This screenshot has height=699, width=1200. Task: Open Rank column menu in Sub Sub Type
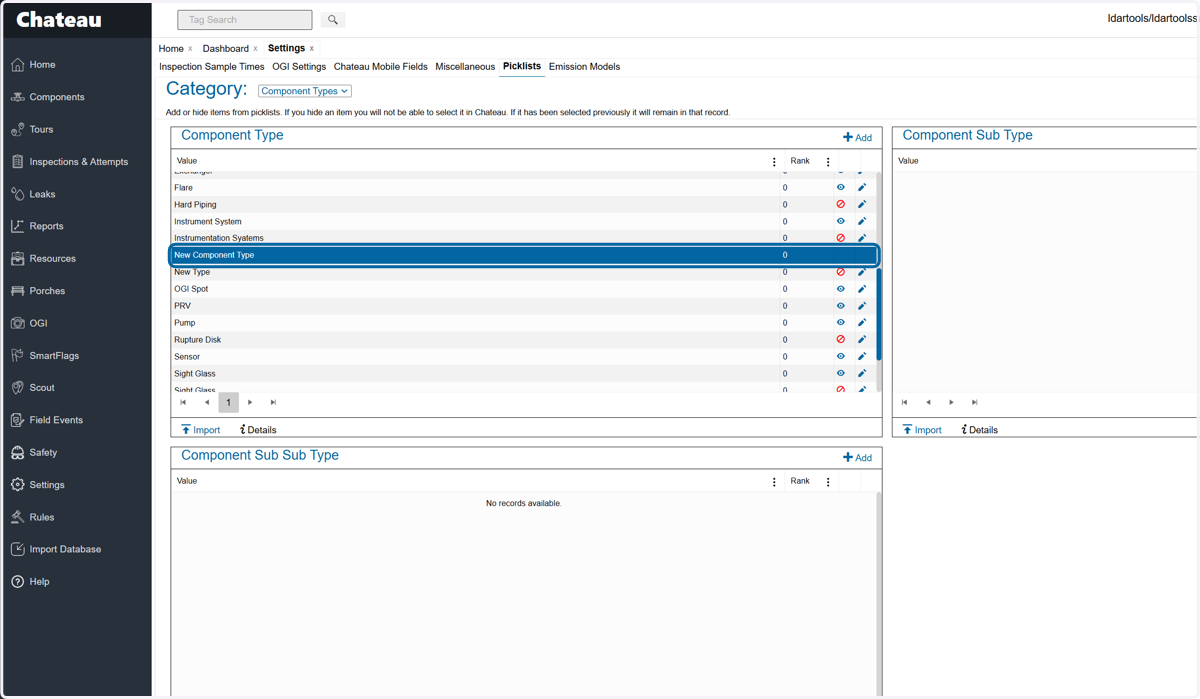pyautogui.click(x=828, y=481)
